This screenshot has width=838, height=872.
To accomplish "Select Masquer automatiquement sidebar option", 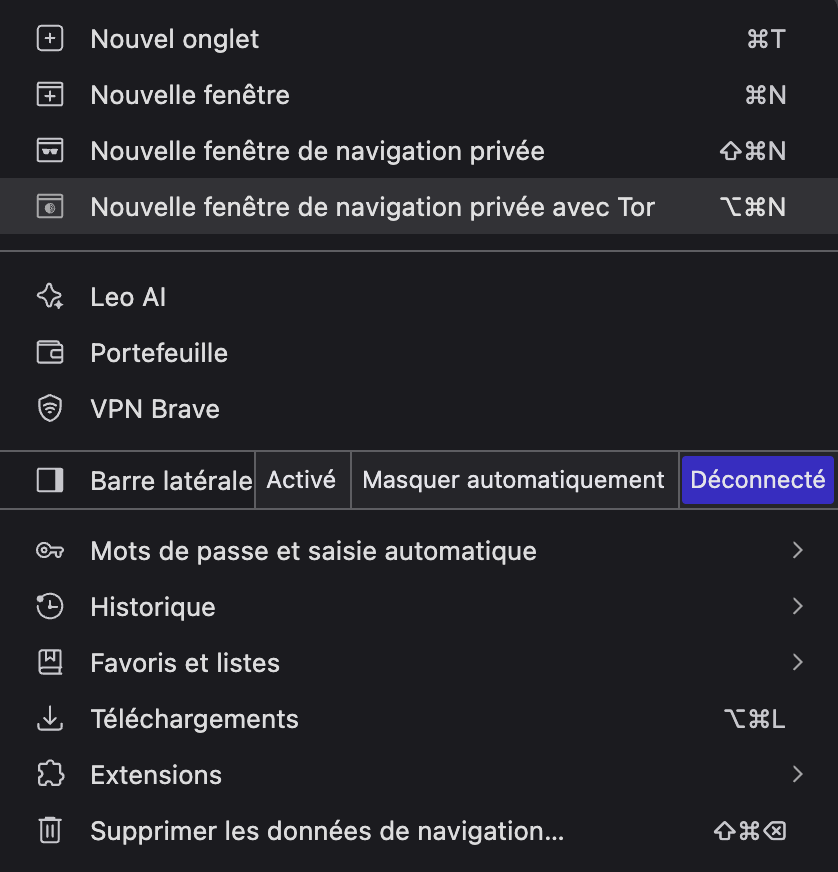I will (513, 480).
